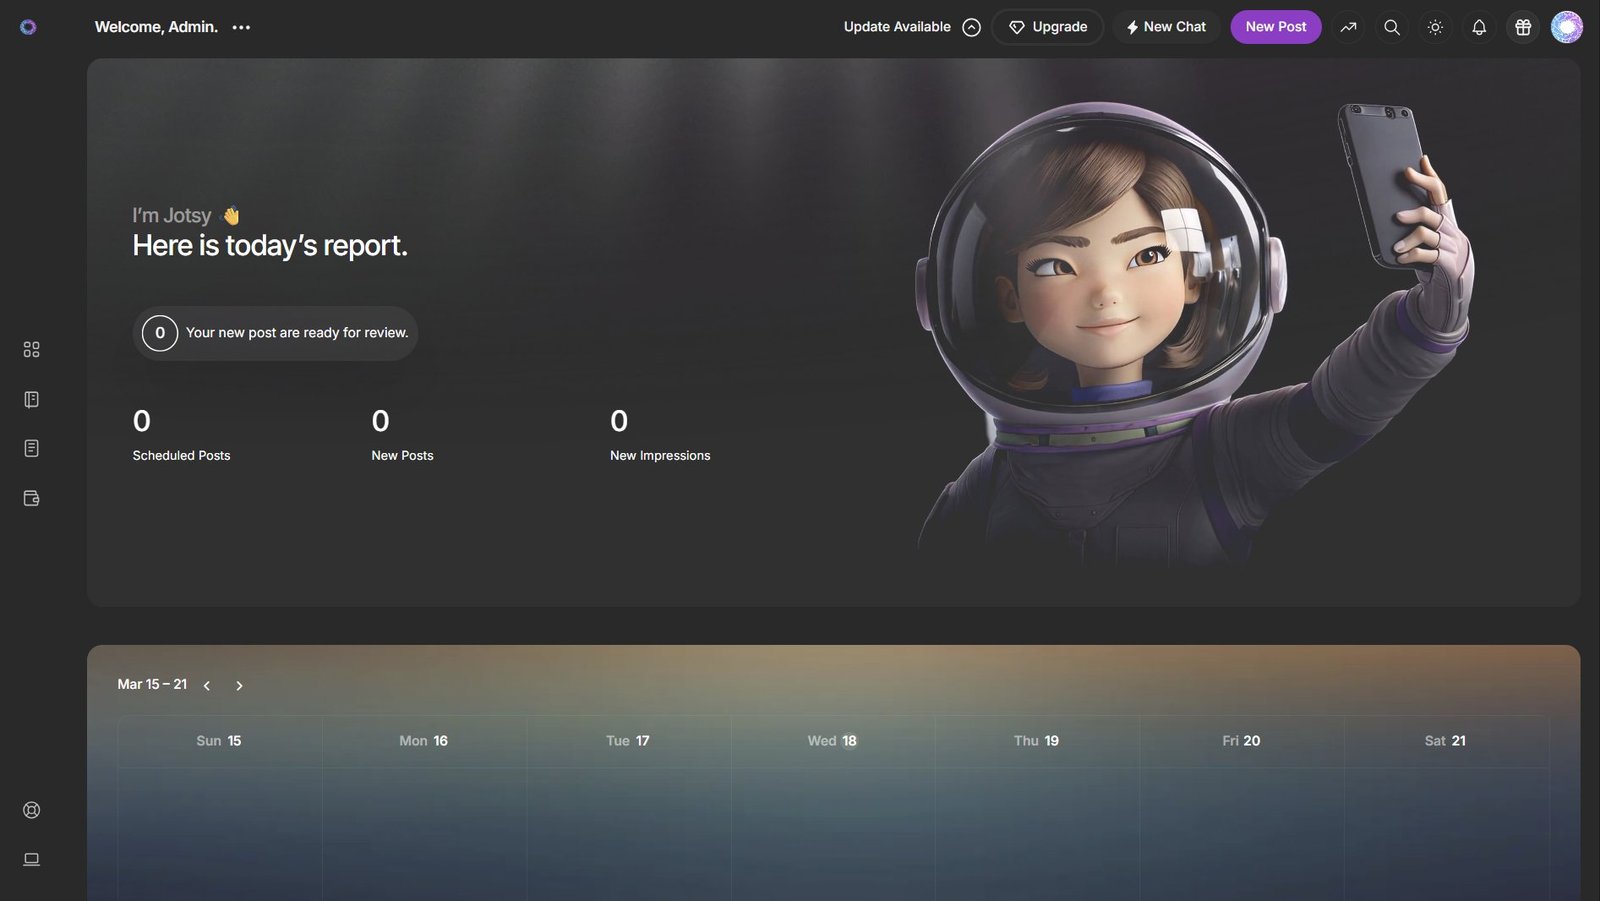This screenshot has height=901, width=1600.
Task: Select Wed 18 calendar column header
Action: [x=832, y=741]
